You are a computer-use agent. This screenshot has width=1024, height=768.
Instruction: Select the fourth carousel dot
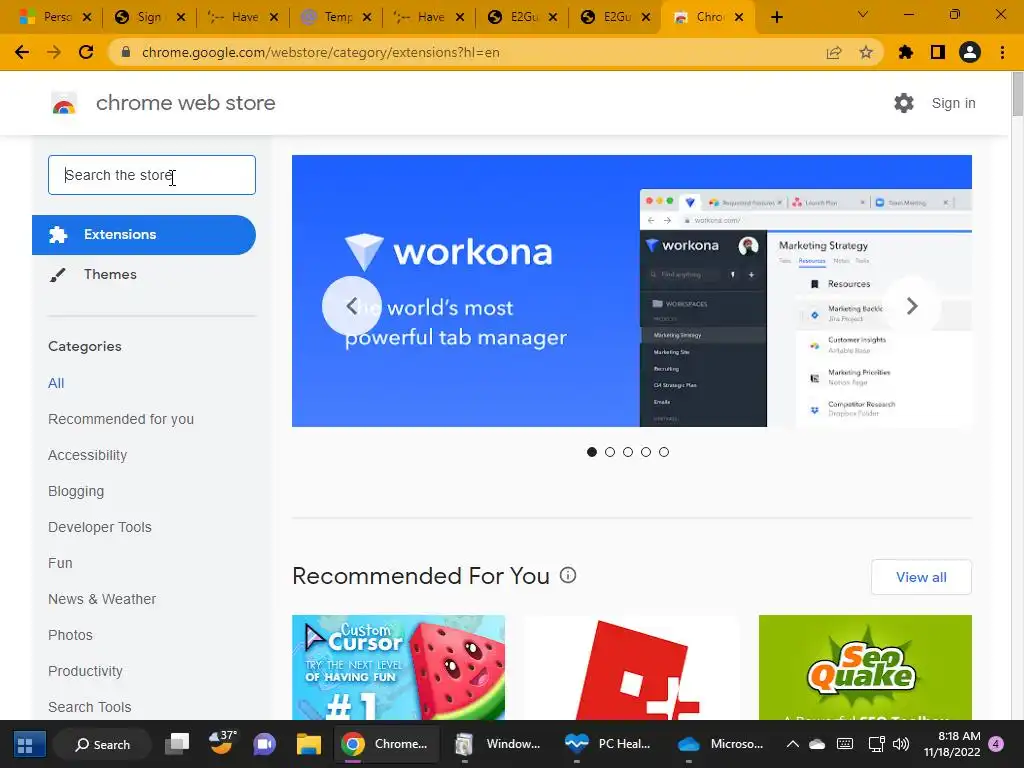pos(646,452)
